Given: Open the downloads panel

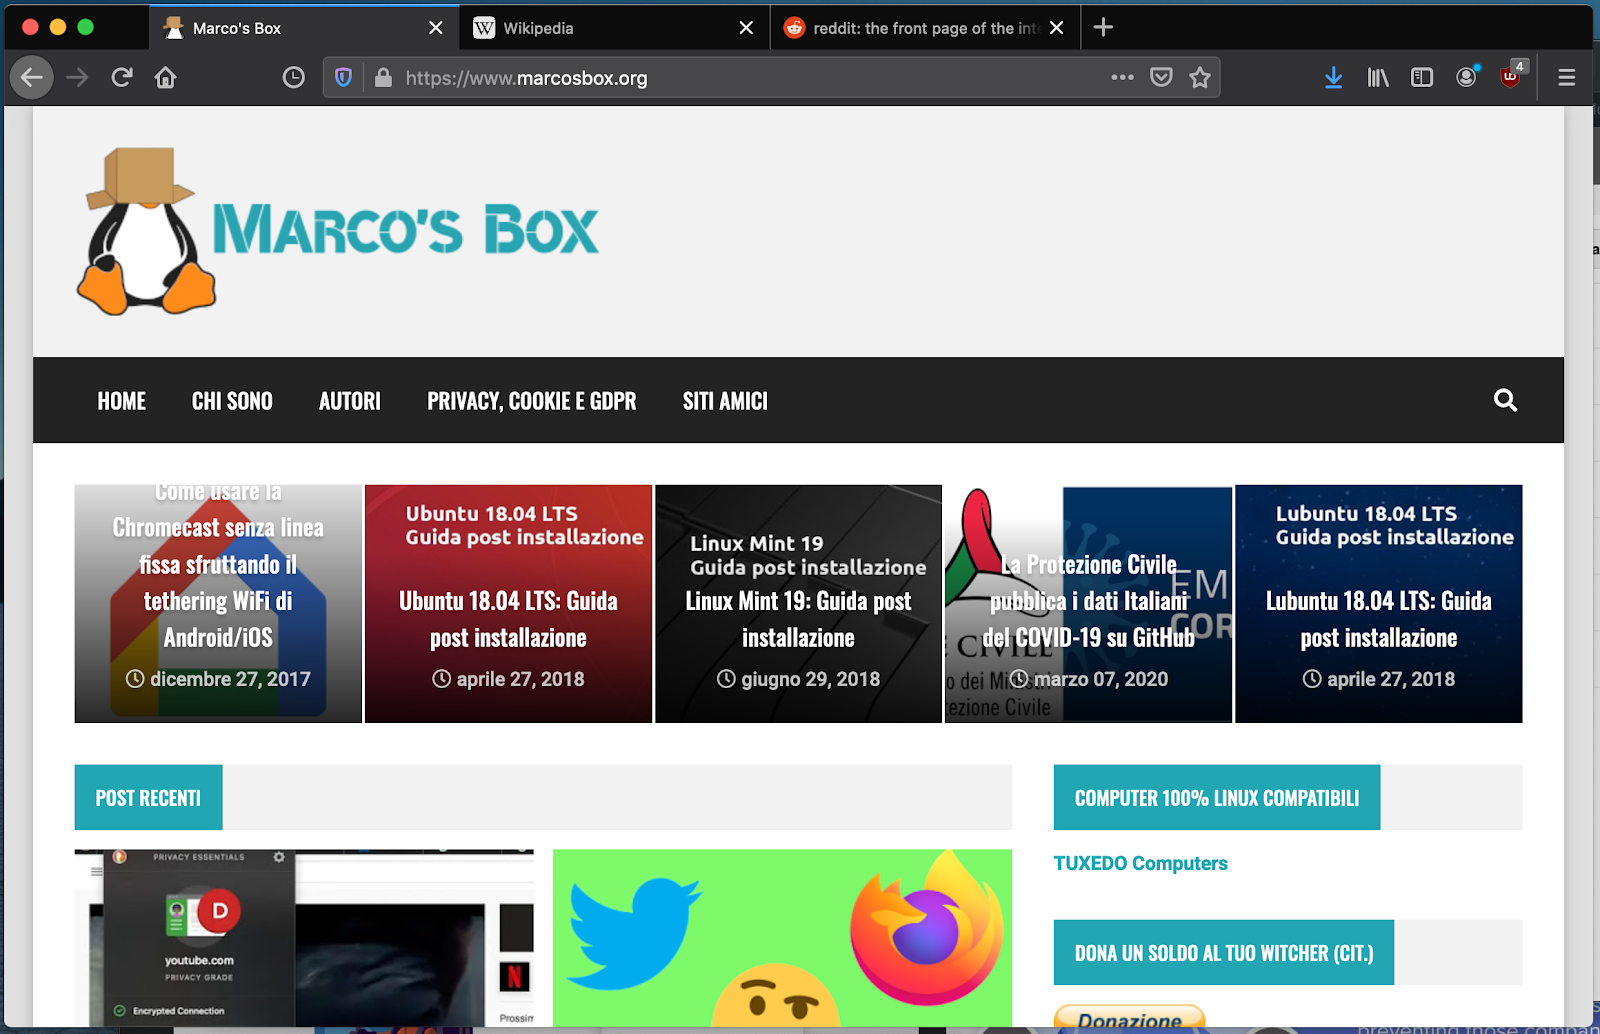Looking at the screenshot, I should 1333,78.
